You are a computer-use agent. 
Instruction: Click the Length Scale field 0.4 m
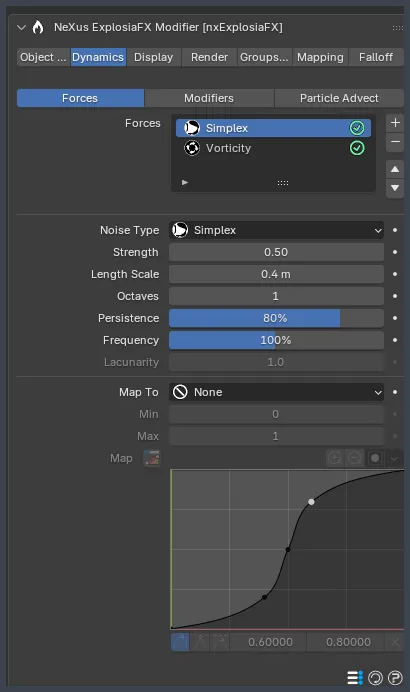(276, 275)
